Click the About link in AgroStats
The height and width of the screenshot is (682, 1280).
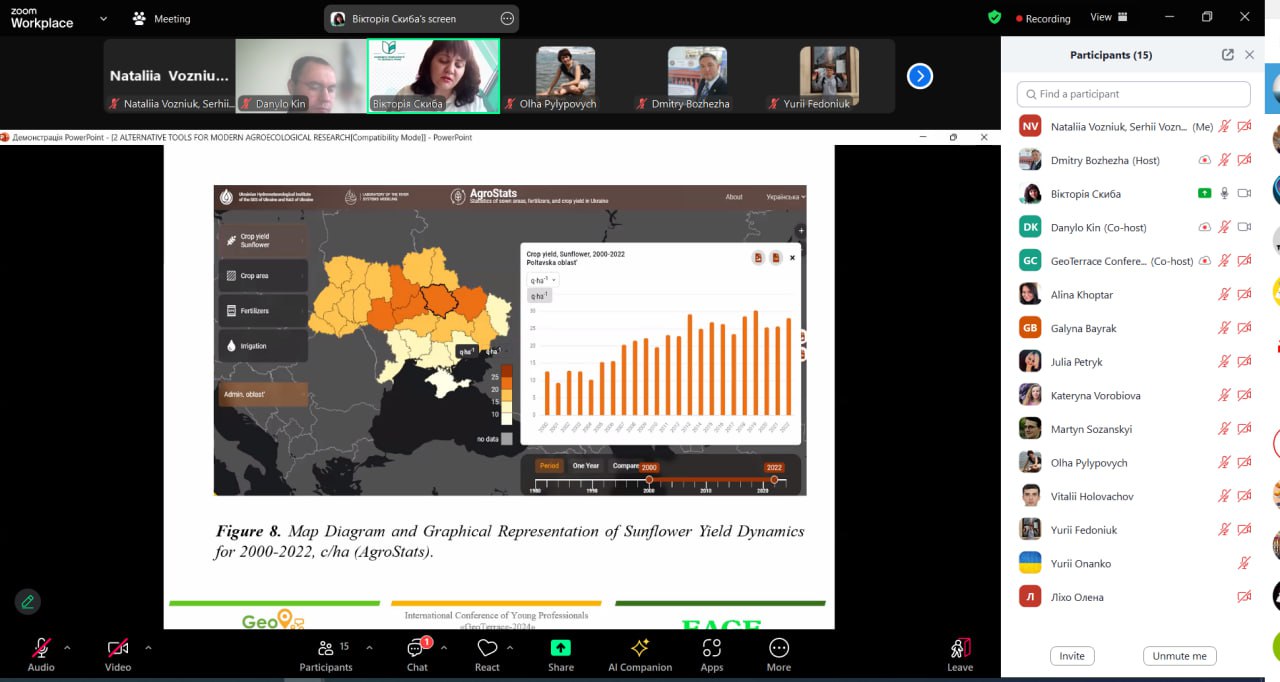pos(734,197)
